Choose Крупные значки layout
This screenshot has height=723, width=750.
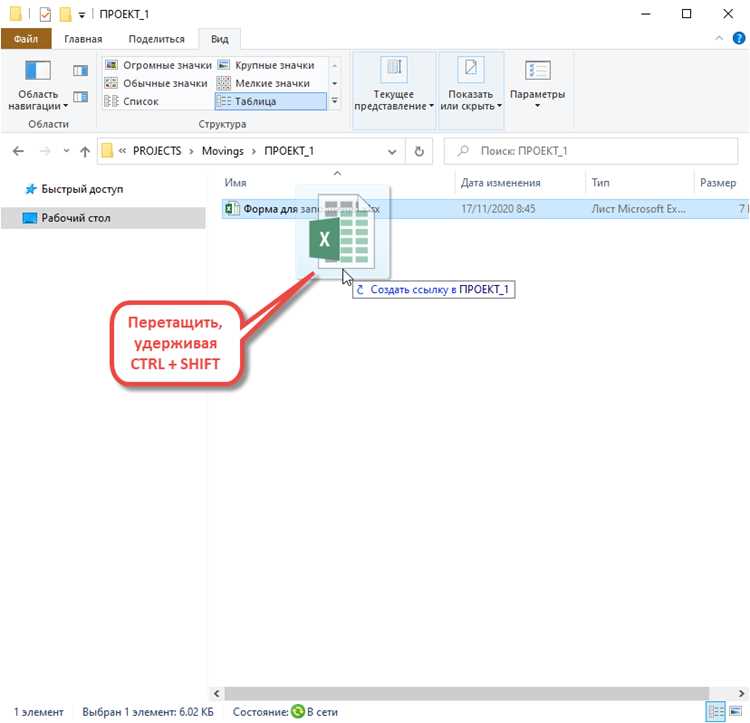[x=266, y=65]
